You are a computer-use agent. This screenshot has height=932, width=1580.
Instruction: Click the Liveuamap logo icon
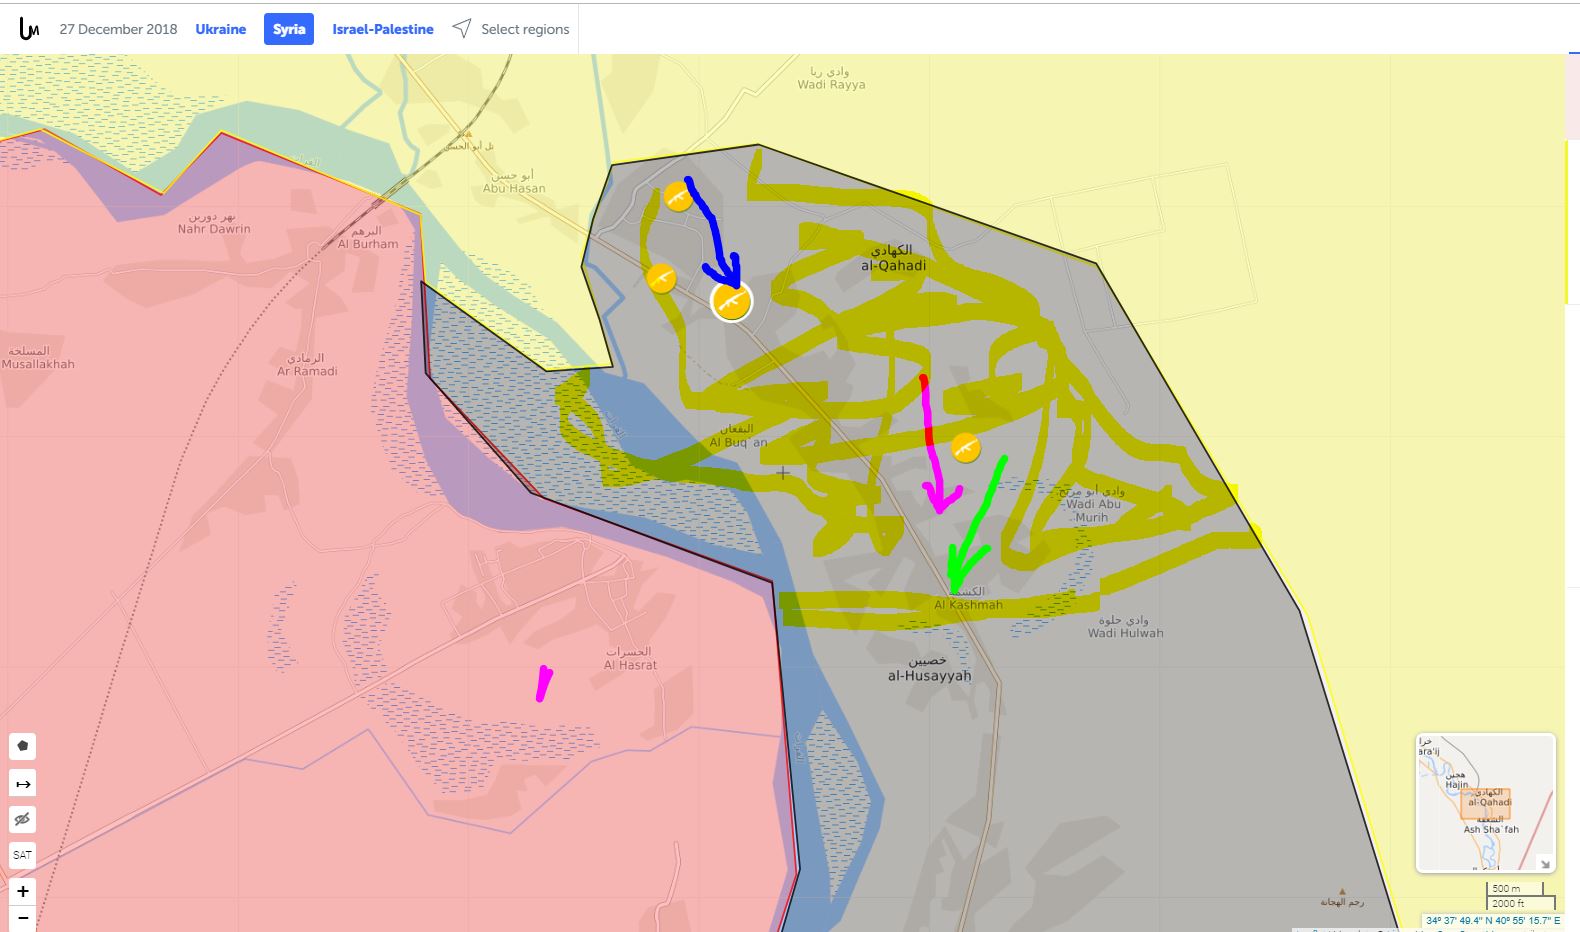pos(29,29)
